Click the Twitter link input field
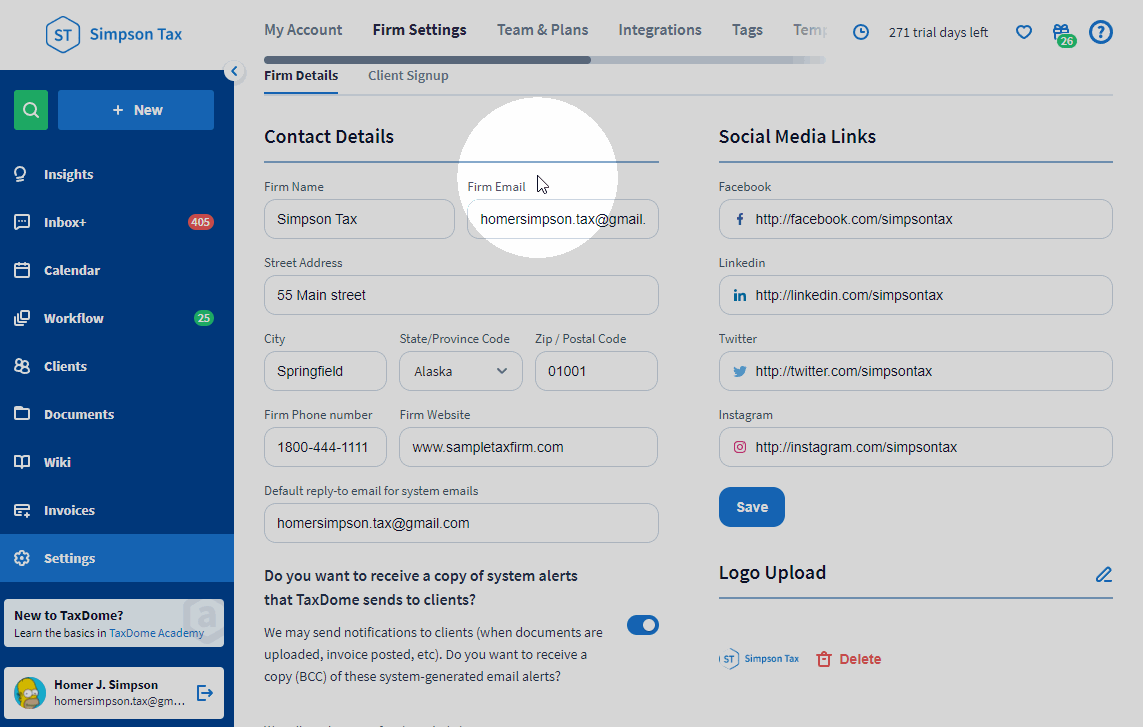Screen dimensions: 1143x727 pos(916,371)
